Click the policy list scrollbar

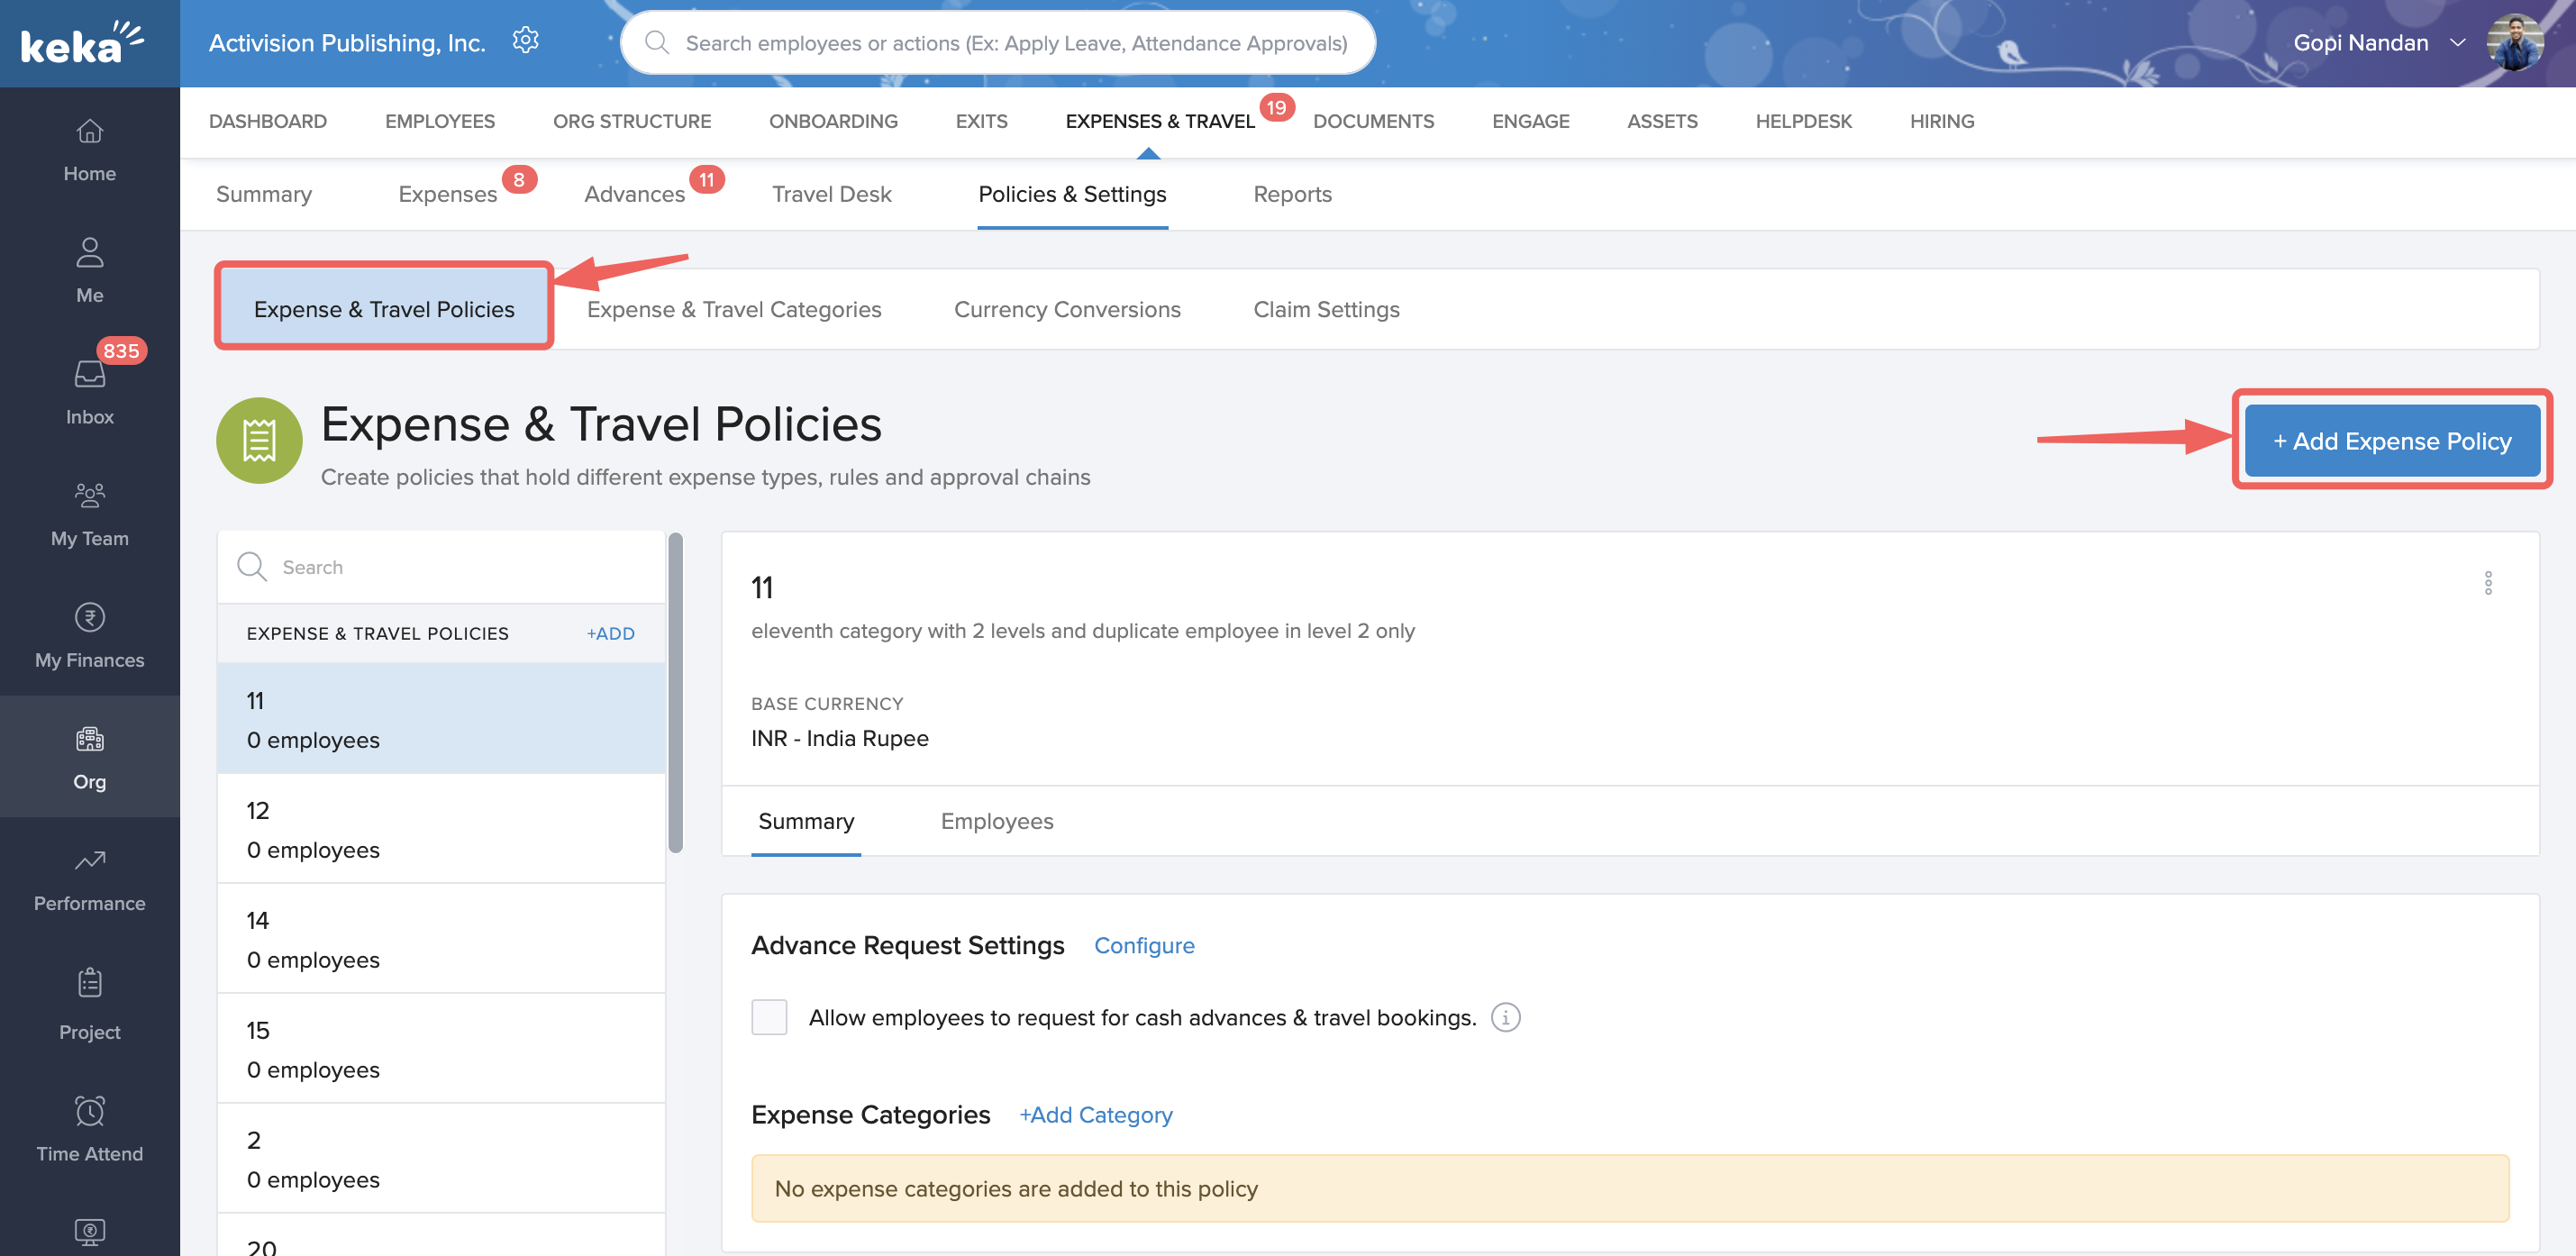pyautogui.click(x=676, y=692)
